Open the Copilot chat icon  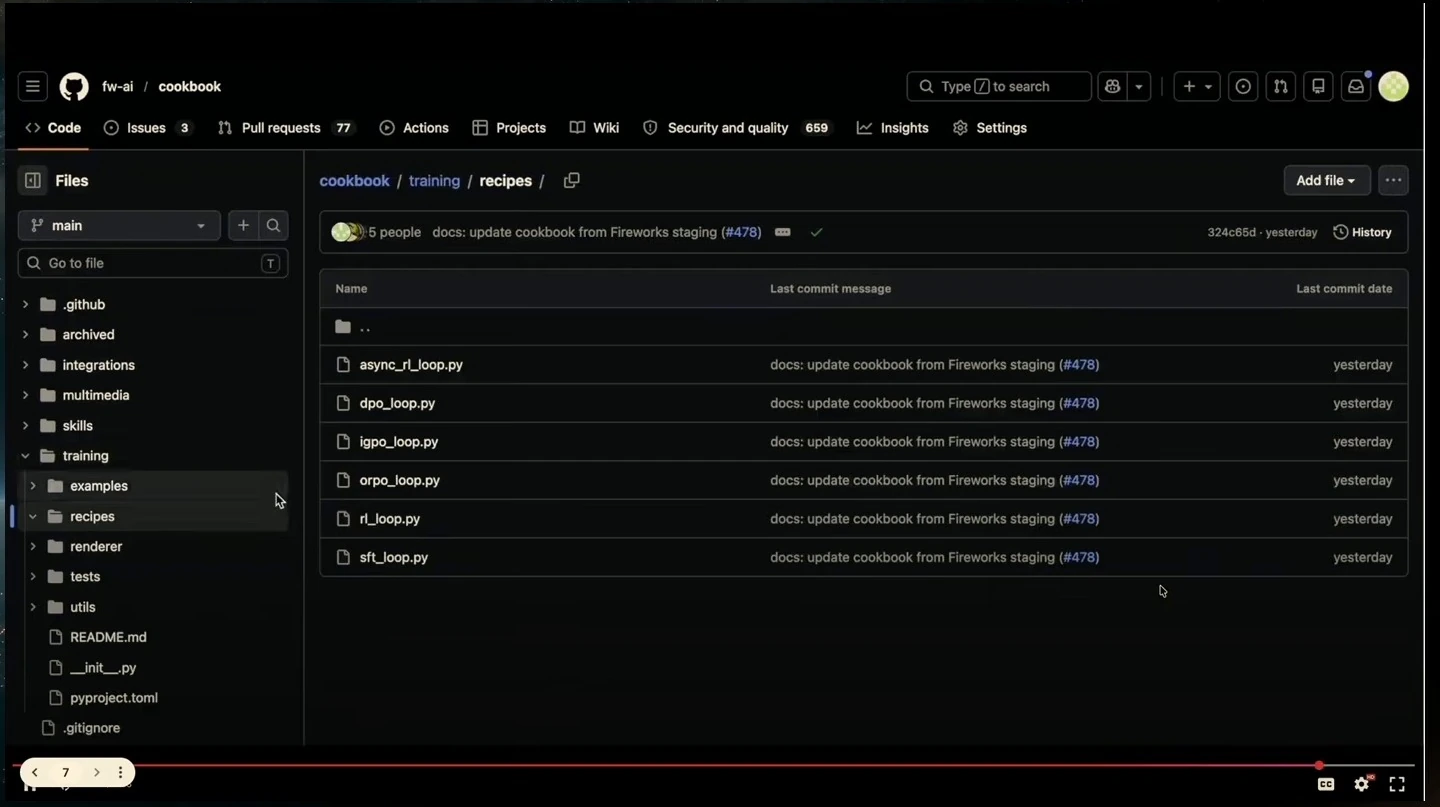coord(1112,87)
